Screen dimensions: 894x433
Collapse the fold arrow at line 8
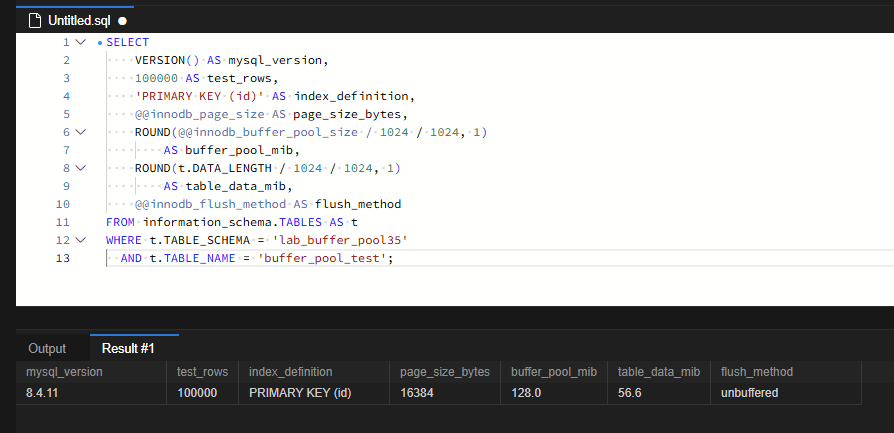point(80,168)
